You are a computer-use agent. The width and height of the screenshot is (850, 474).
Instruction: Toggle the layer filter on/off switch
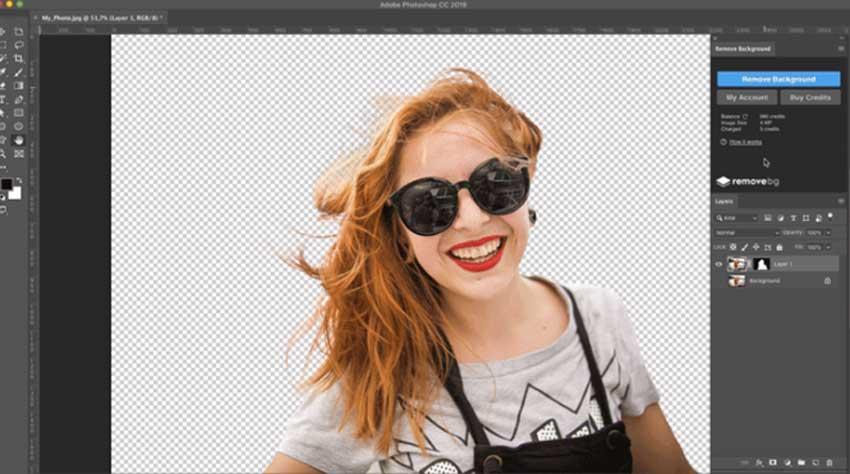tap(830, 216)
